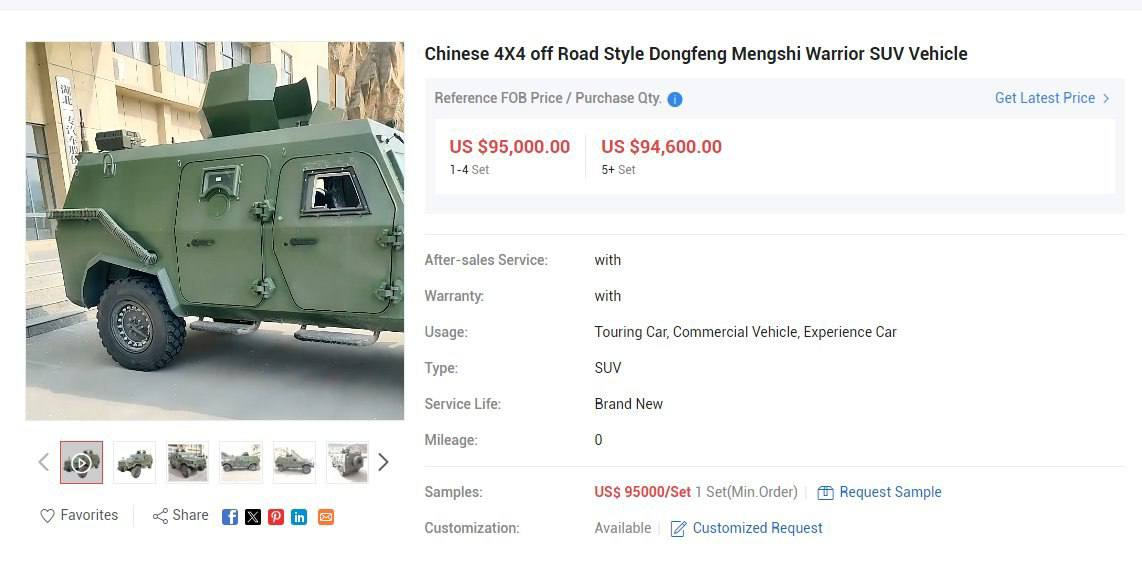The height and width of the screenshot is (561, 1142).
Task: Select the third vehicle thumbnail
Action: click(x=188, y=462)
